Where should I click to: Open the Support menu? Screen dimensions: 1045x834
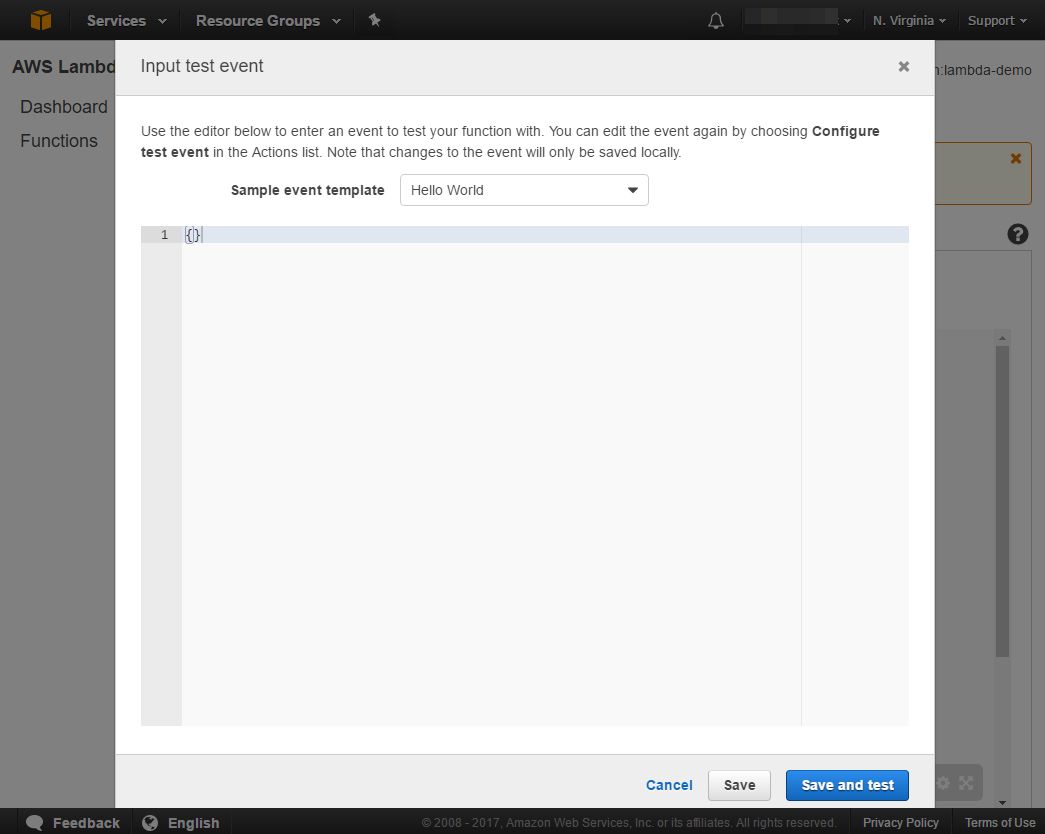click(x=997, y=21)
